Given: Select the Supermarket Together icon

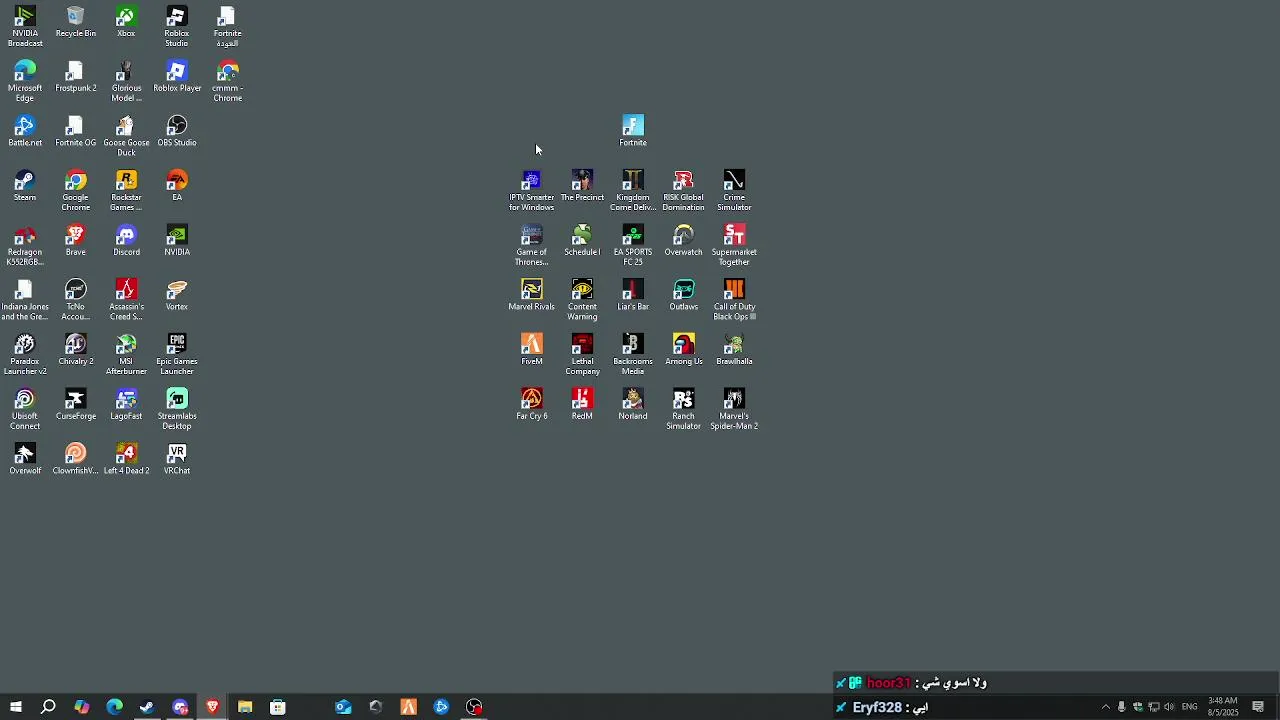Looking at the screenshot, I should coord(734,245).
